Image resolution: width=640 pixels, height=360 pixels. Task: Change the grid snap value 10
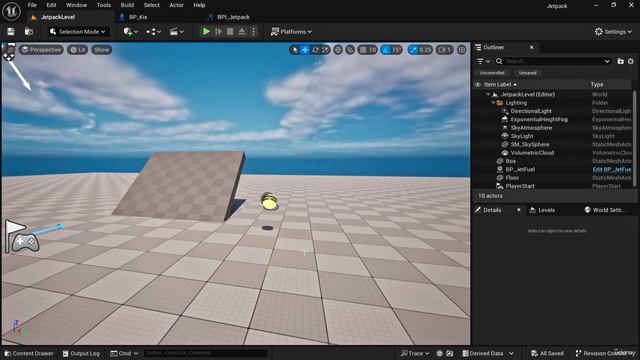tap(373, 50)
